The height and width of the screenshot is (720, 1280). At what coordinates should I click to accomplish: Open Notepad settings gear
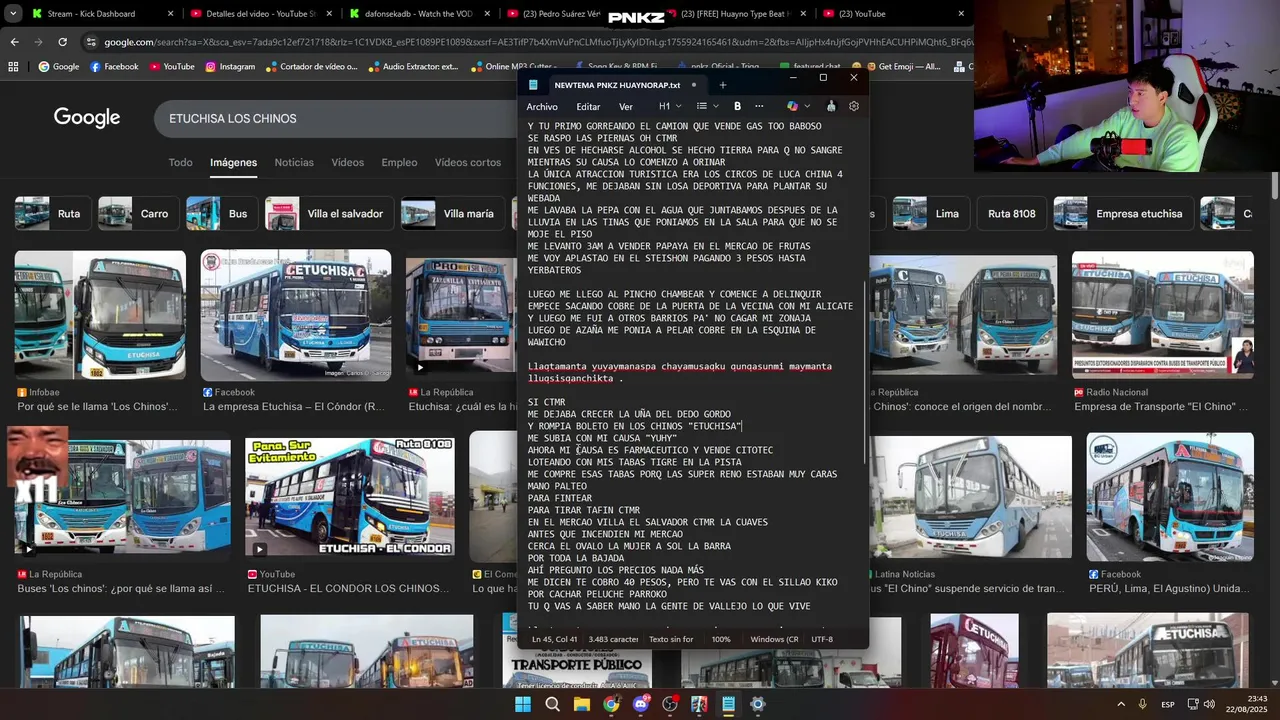point(854,106)
